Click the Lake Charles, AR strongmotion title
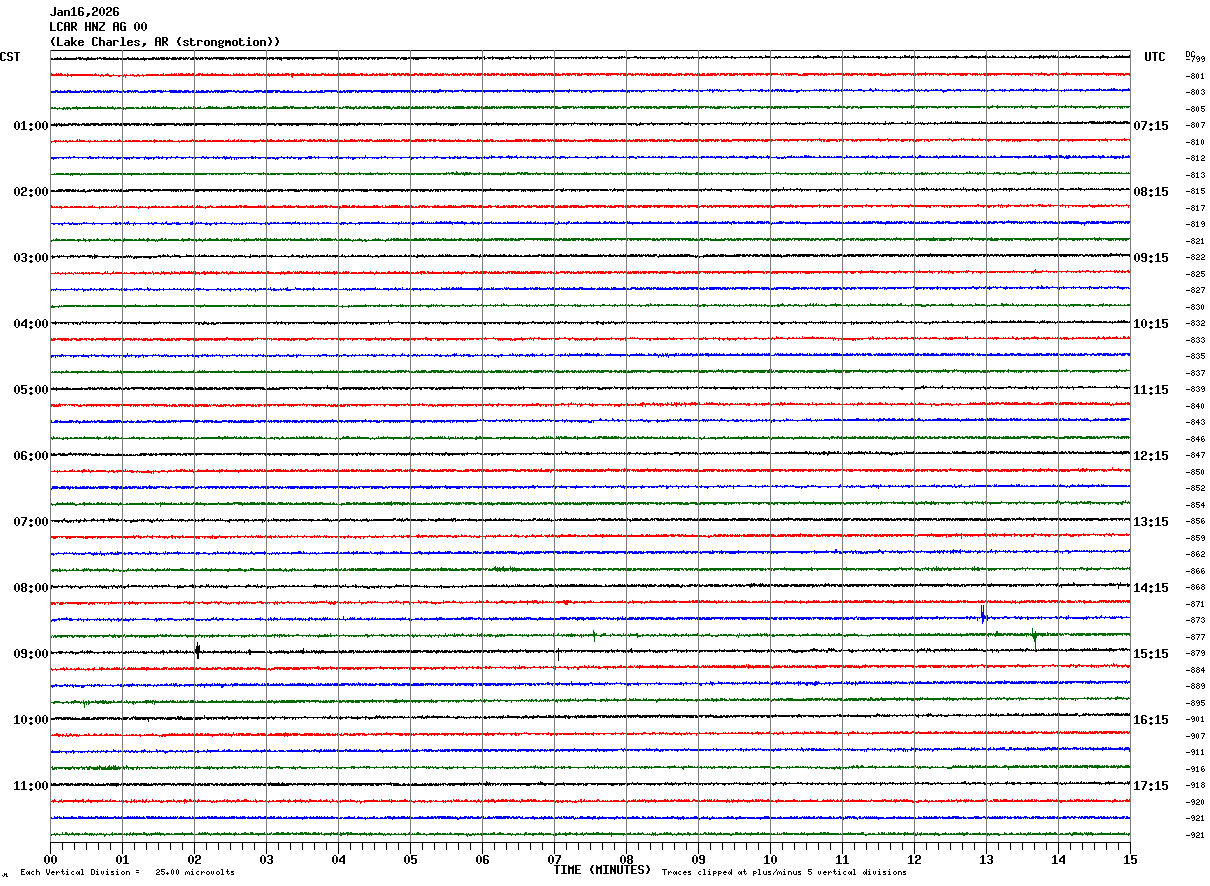The height and width of the screenshot is (886, 1210). point(165,42)
